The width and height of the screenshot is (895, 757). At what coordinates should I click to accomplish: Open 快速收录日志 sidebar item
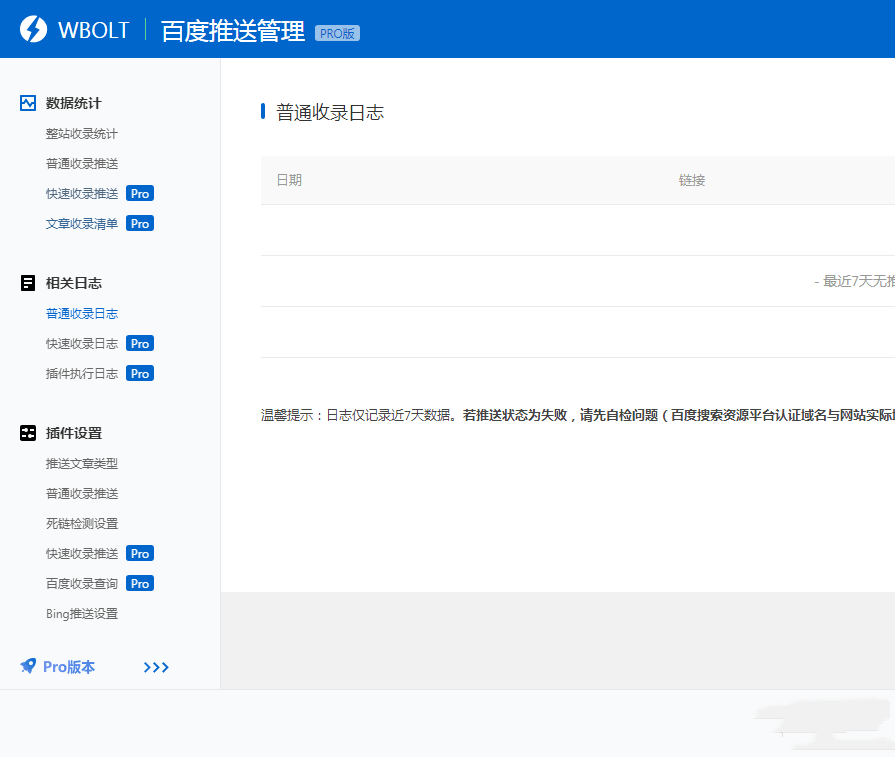click(x=82, y=344)
